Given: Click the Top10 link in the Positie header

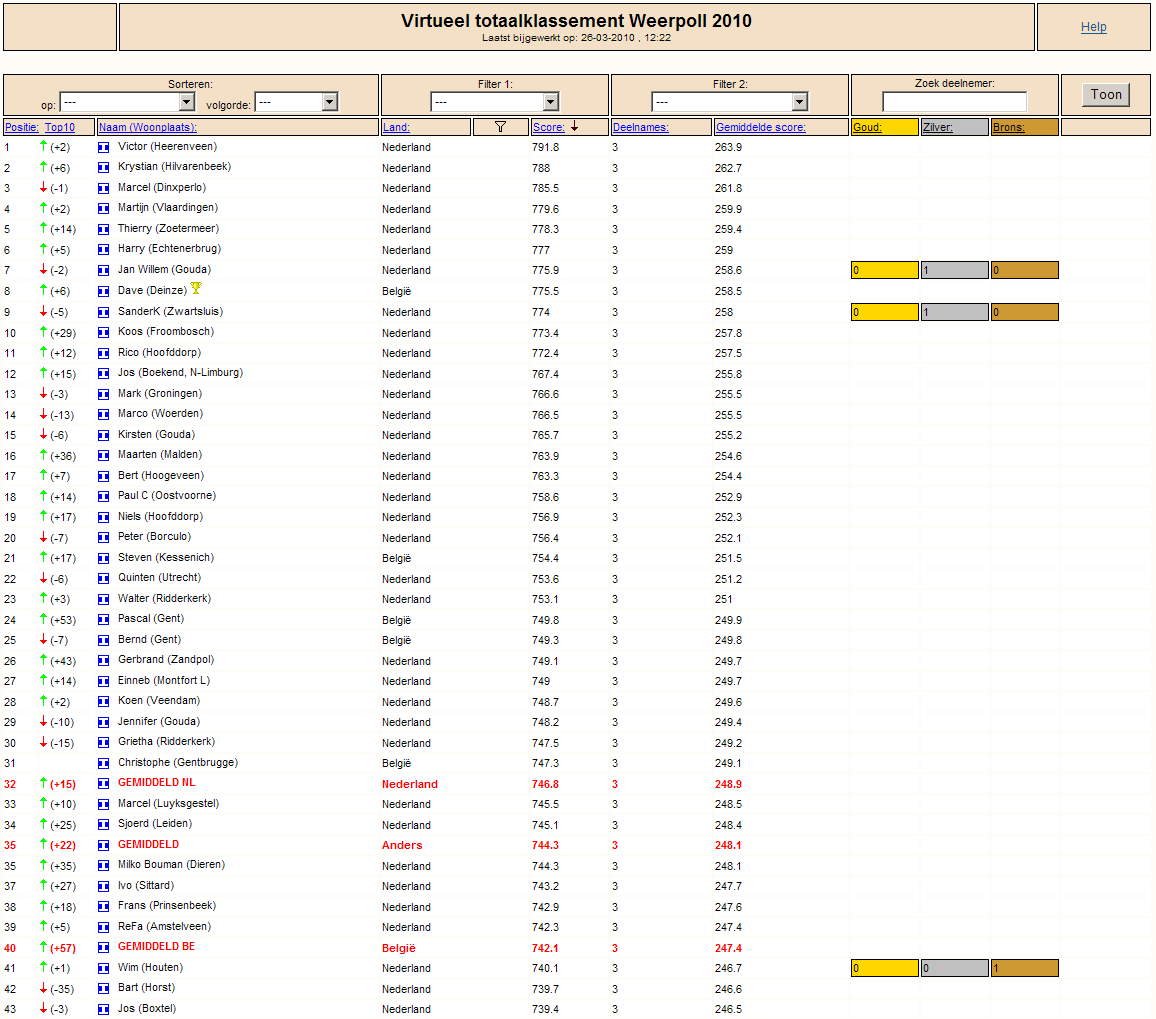Looking at the screenshot, I should pyautogui.click(x=60, y=128).
